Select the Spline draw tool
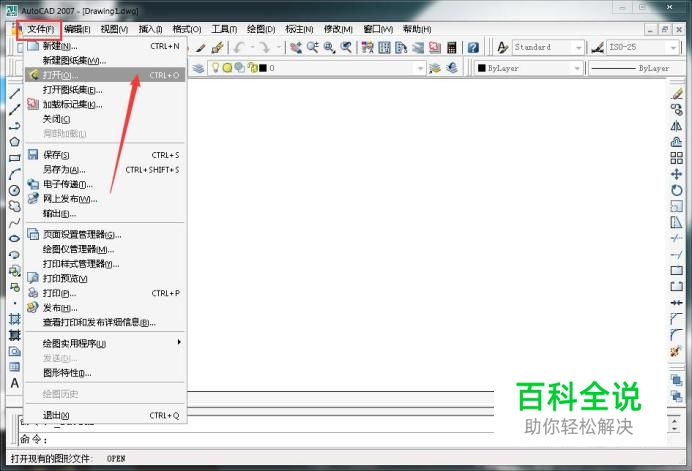692x471 pixels. point(15,222)
